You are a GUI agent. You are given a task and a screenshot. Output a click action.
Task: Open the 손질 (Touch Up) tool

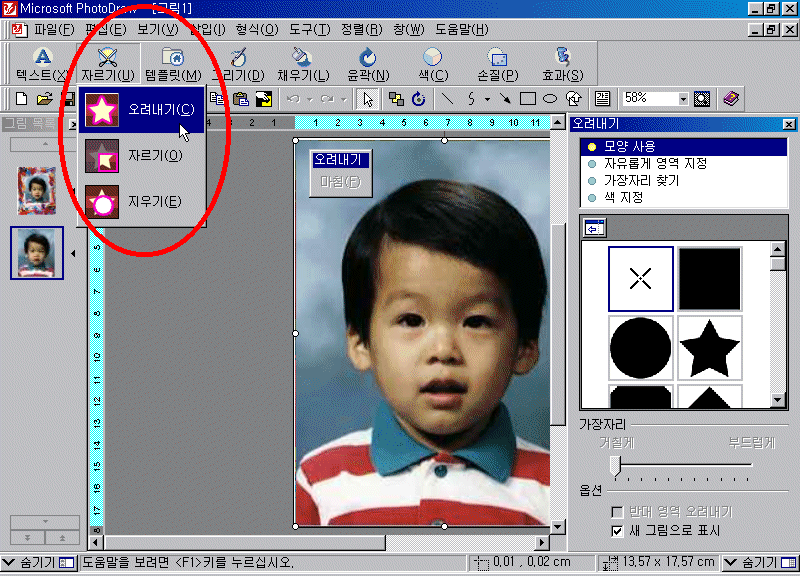[497, 58]
